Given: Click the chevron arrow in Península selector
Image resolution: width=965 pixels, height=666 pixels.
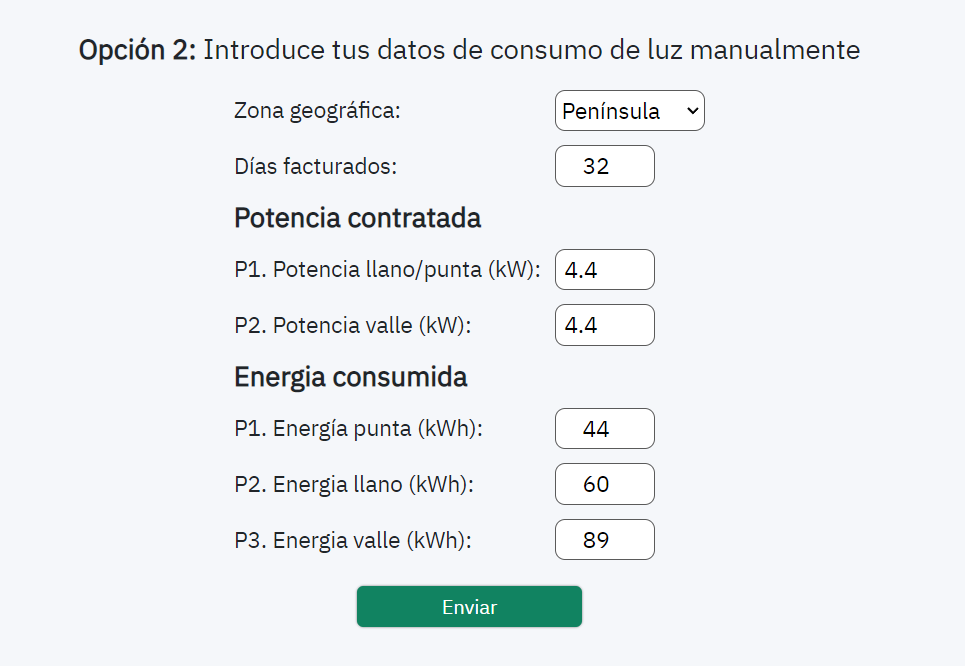Looking at the screenshot, I should tap(692, 111).
